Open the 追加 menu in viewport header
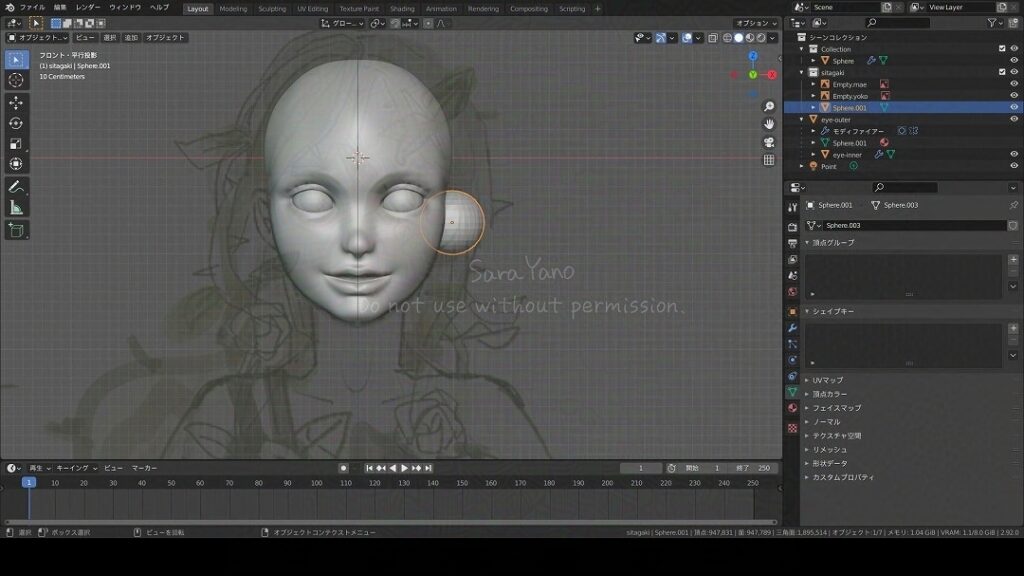This screenshot has width=1024, height=576. (131, 38)
